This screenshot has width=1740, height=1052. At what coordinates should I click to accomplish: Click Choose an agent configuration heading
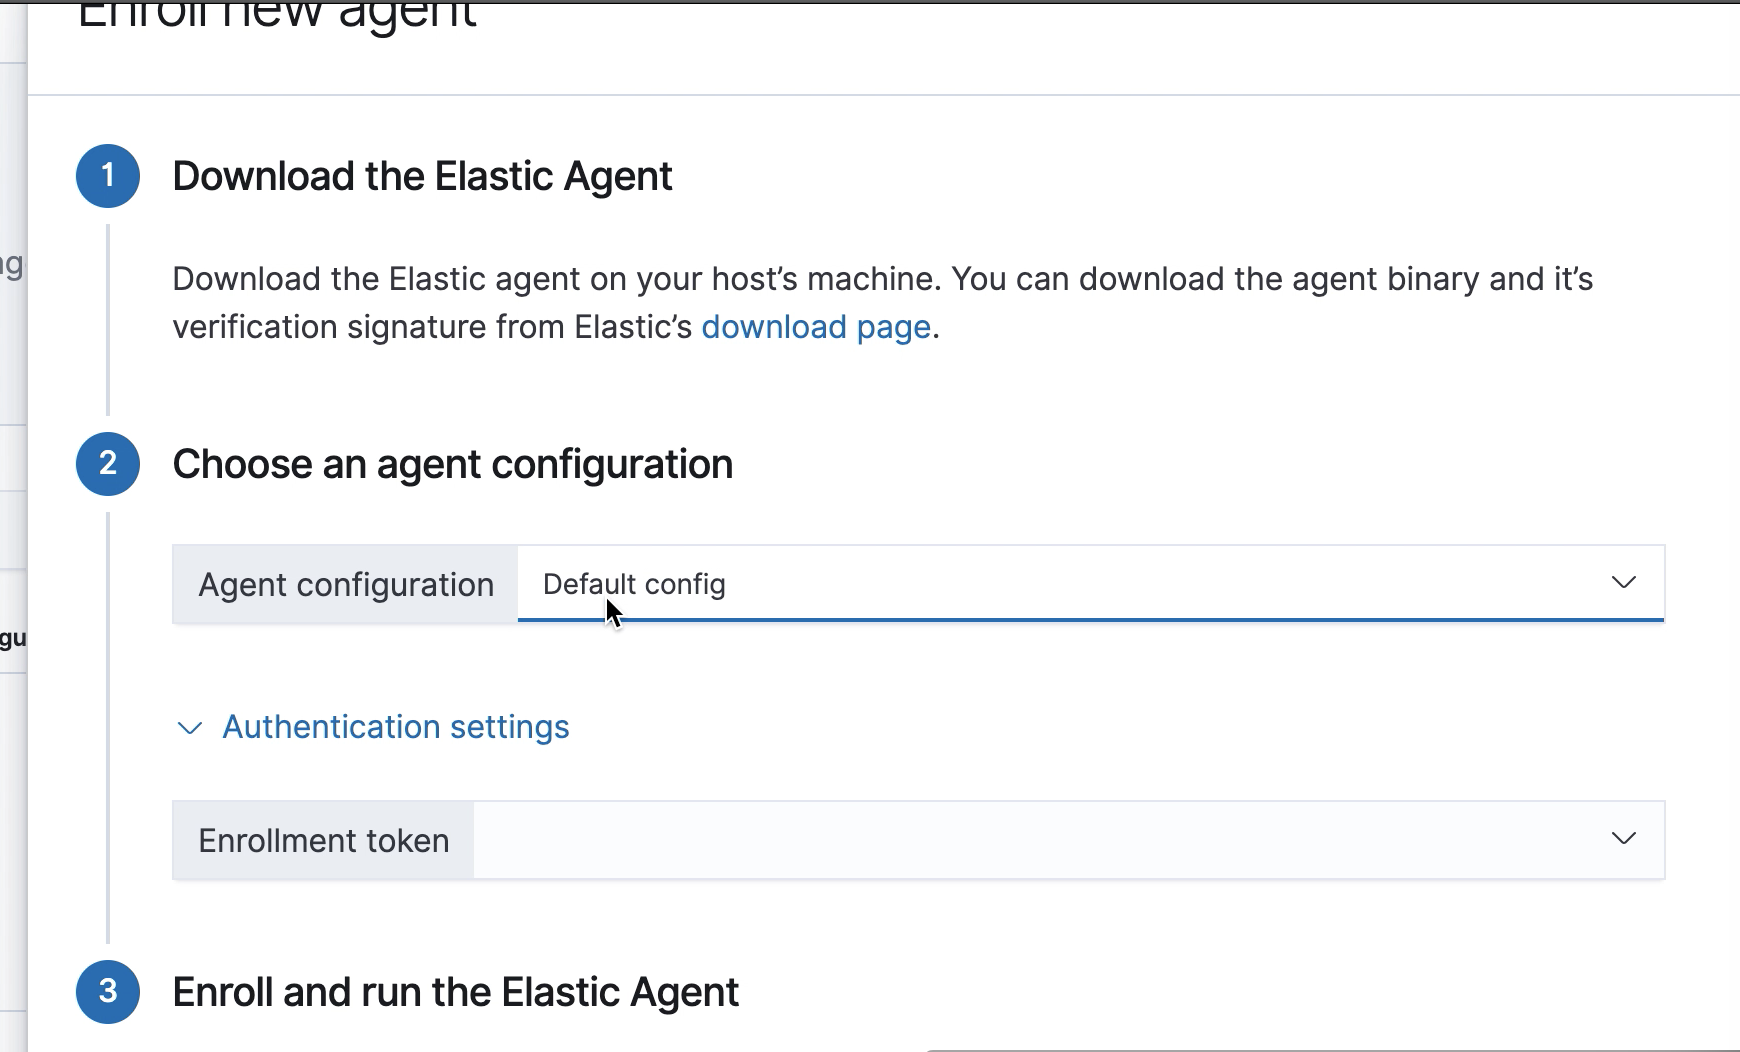452,465
